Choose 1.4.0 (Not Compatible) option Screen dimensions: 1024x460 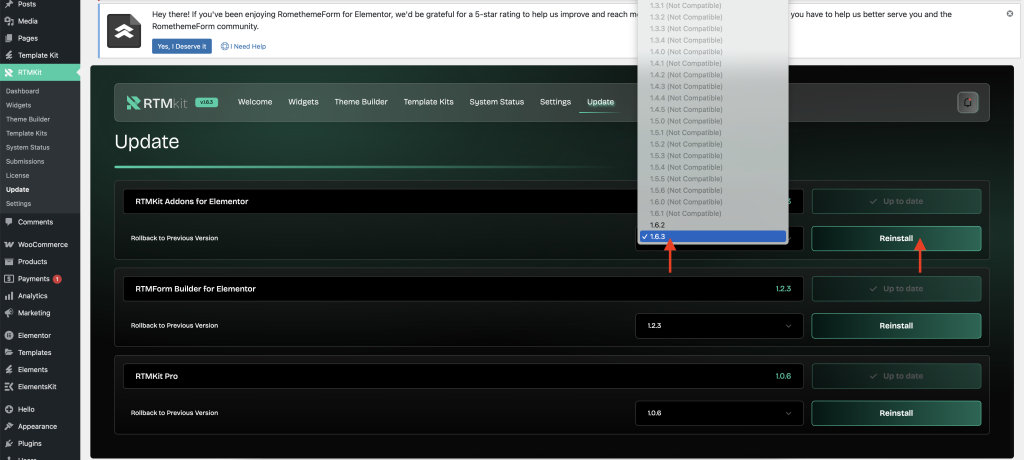[713, 52]
